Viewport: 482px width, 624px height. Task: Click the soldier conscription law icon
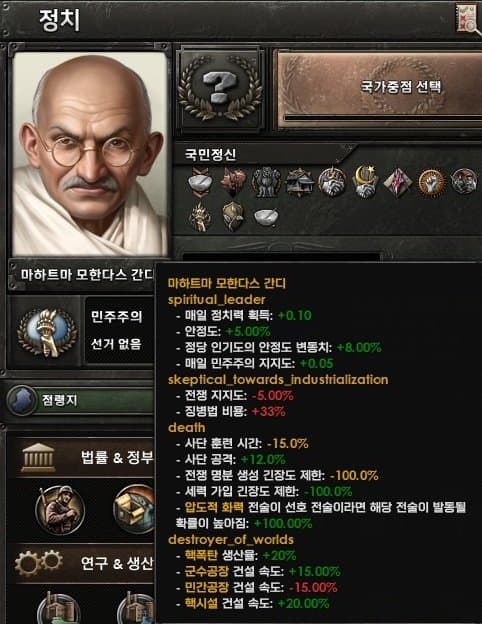[x=60, y=511]
